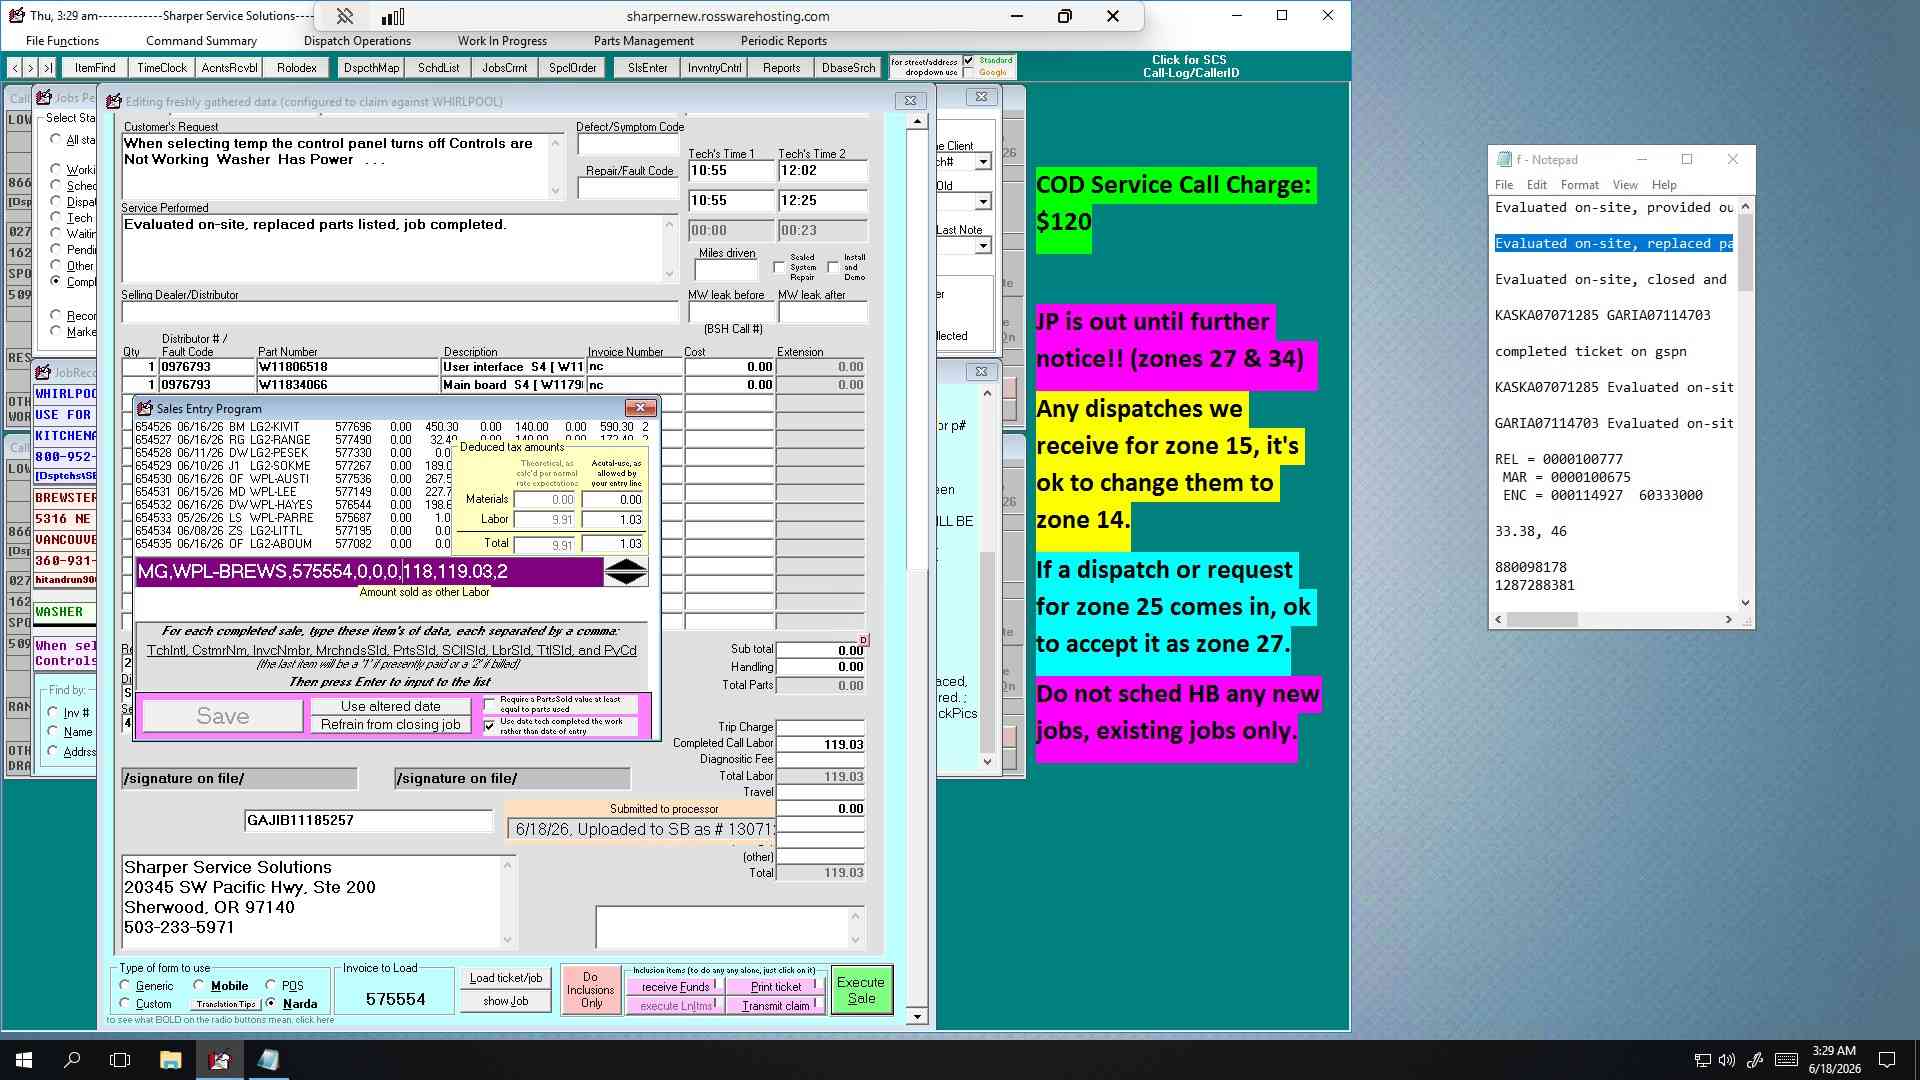This screenshot has height=1080, width=1920.
Task: Click the Task View taskbar icon
Action: click(x=120, y=1060)
